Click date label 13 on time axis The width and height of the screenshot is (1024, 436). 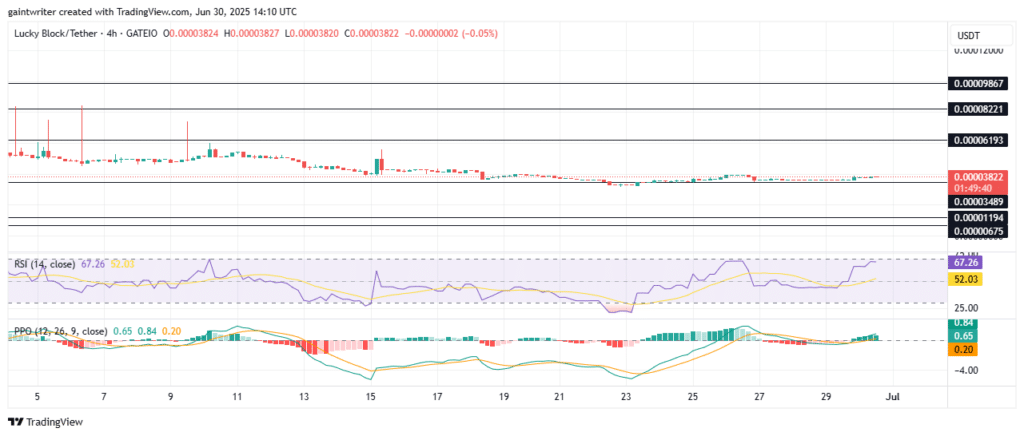click(x=304, y=396)
